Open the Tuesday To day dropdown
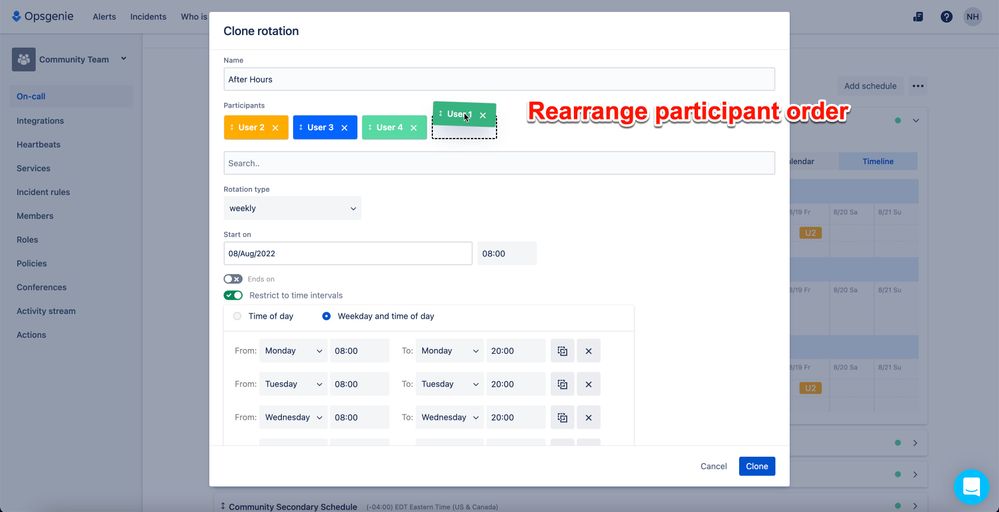 tap(450, 384)
